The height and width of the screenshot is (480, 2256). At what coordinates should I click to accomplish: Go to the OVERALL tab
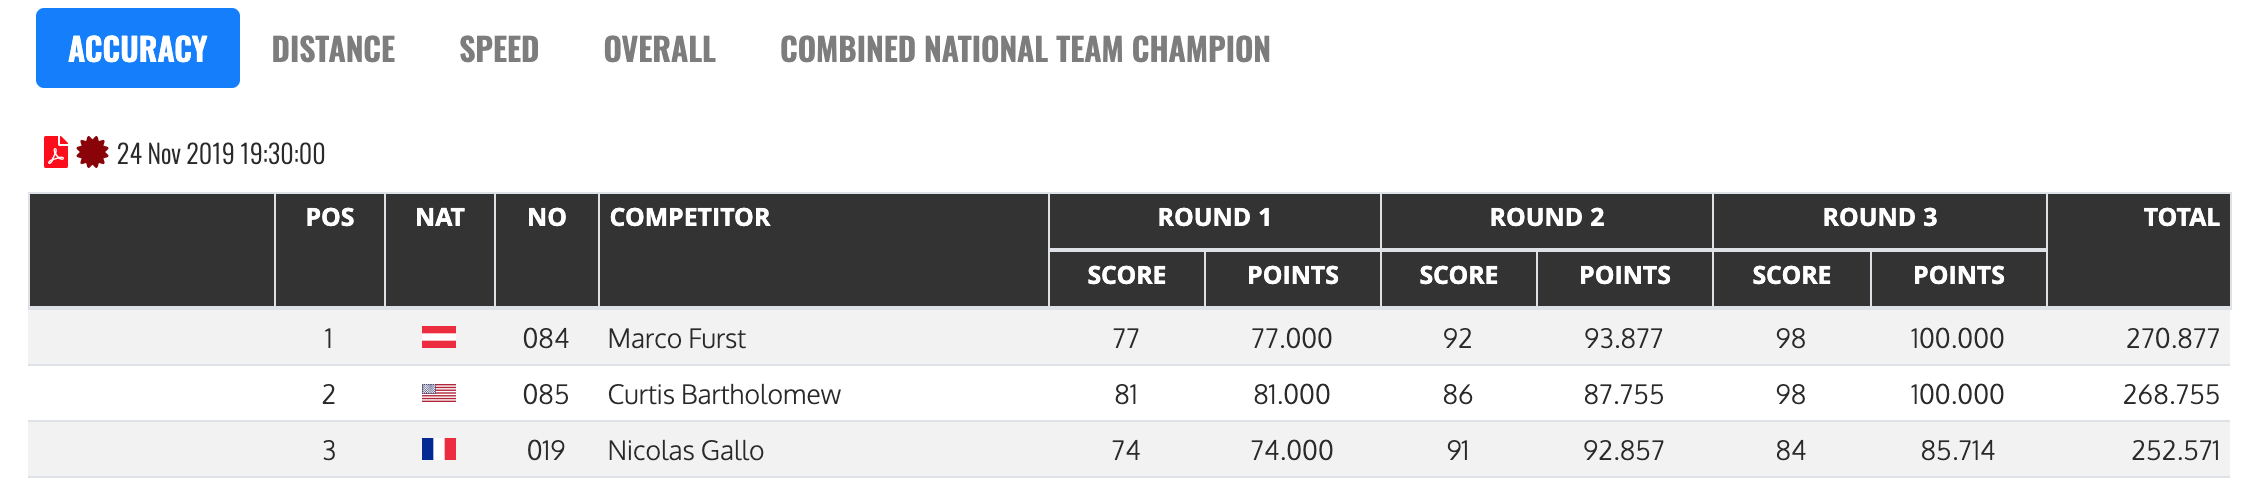(659, 49)
